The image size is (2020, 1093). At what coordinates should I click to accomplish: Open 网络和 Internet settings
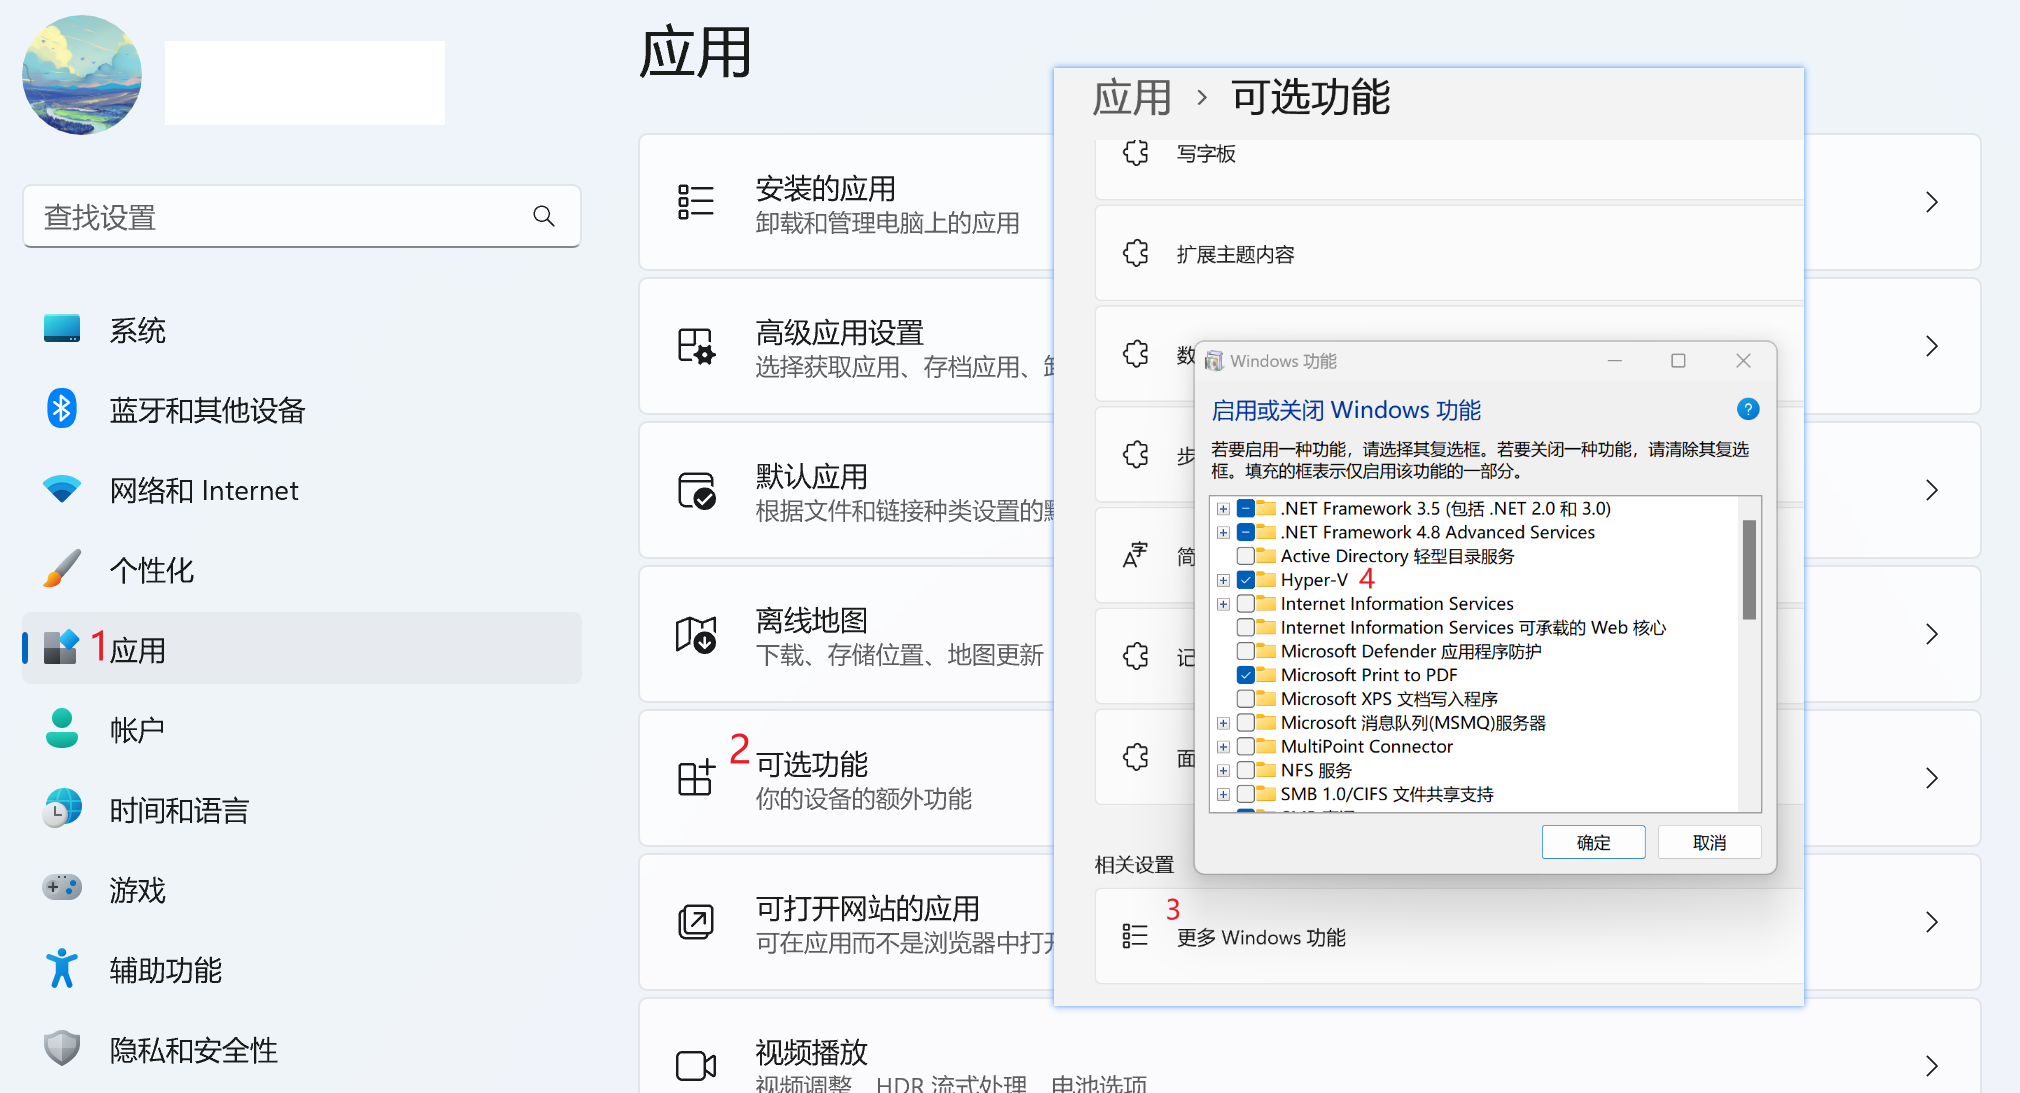click(204, 490)
